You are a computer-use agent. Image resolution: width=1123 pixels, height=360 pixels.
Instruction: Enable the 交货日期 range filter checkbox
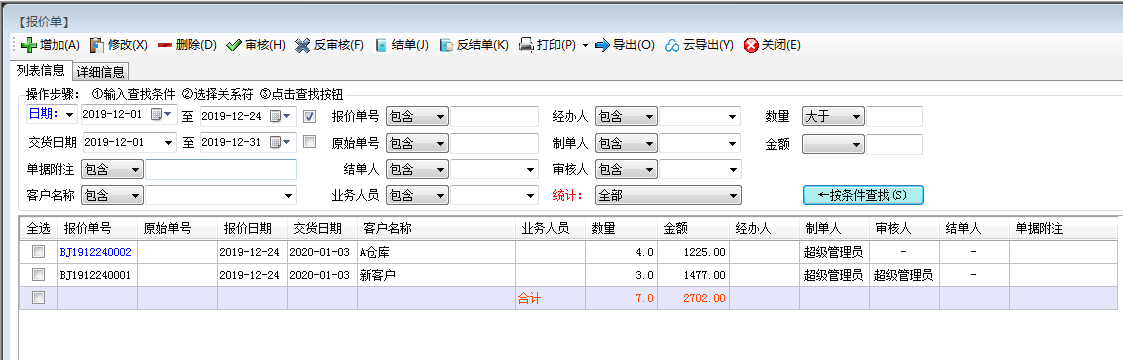309,142
